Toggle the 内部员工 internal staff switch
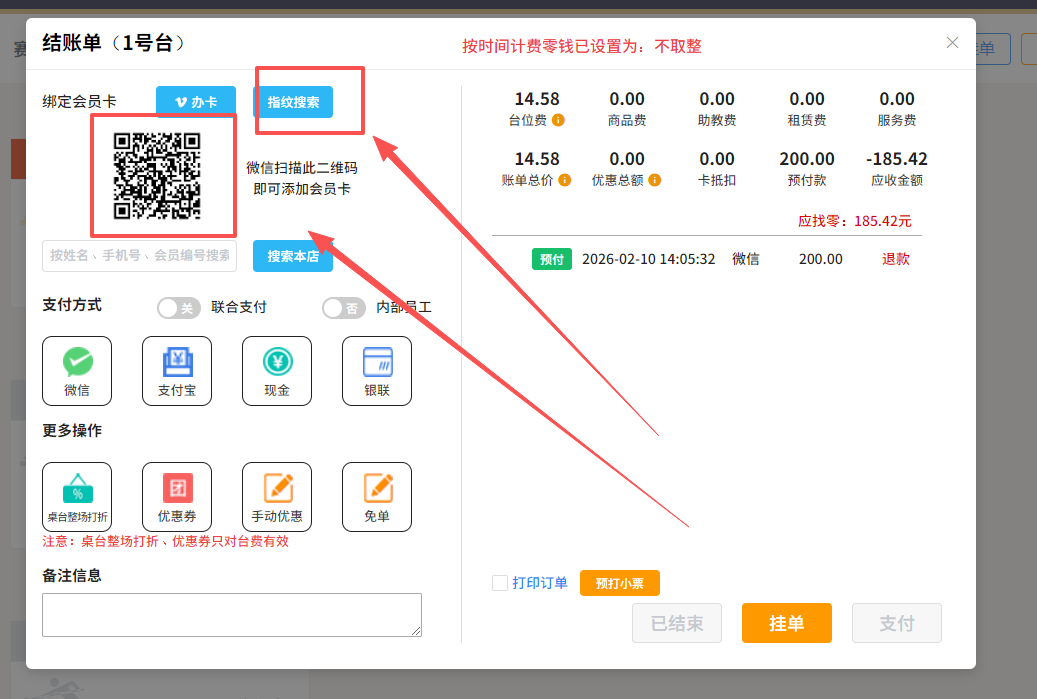Image resolution: width=1037 pixels, height=699 pixels. (344, 308)
